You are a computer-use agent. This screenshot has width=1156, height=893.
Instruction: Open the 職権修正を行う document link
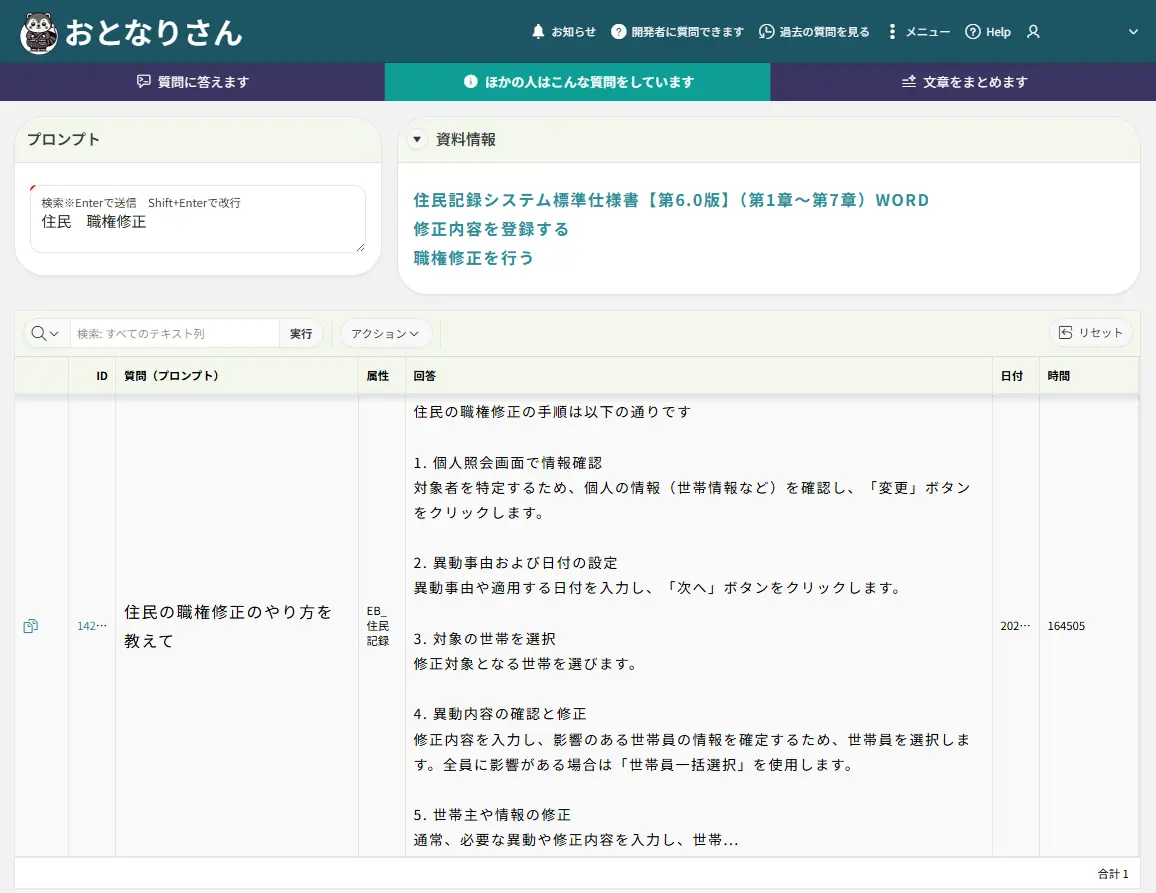pyautogui.click(x=473, y=258)
